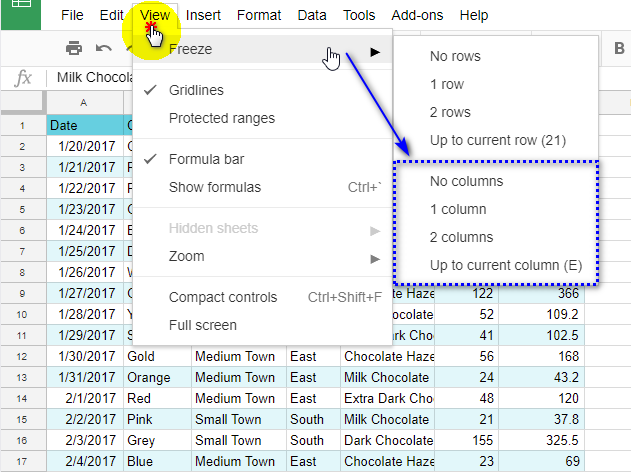This screenshot has width=631, height=472.
Task: Click the value 325.5 cell
Action: (541, 440)
